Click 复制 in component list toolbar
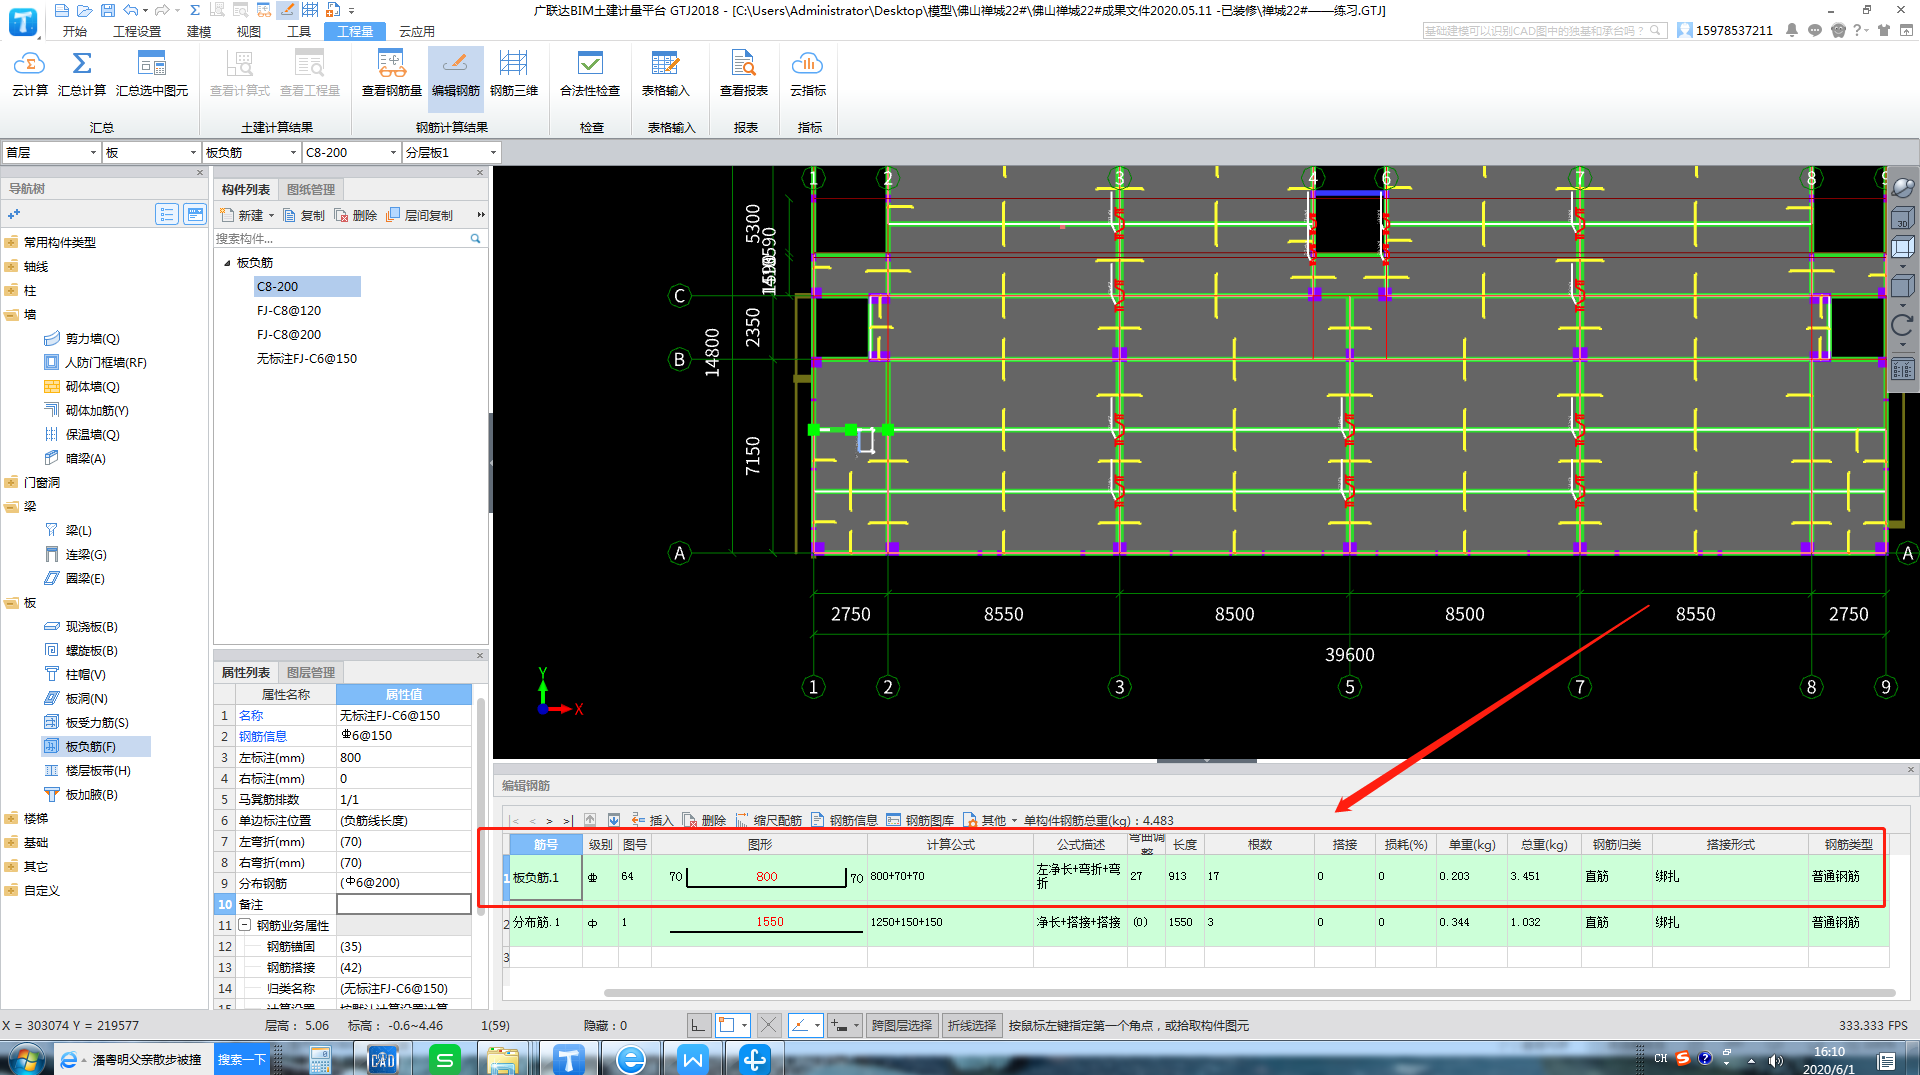 coord(304,215)
